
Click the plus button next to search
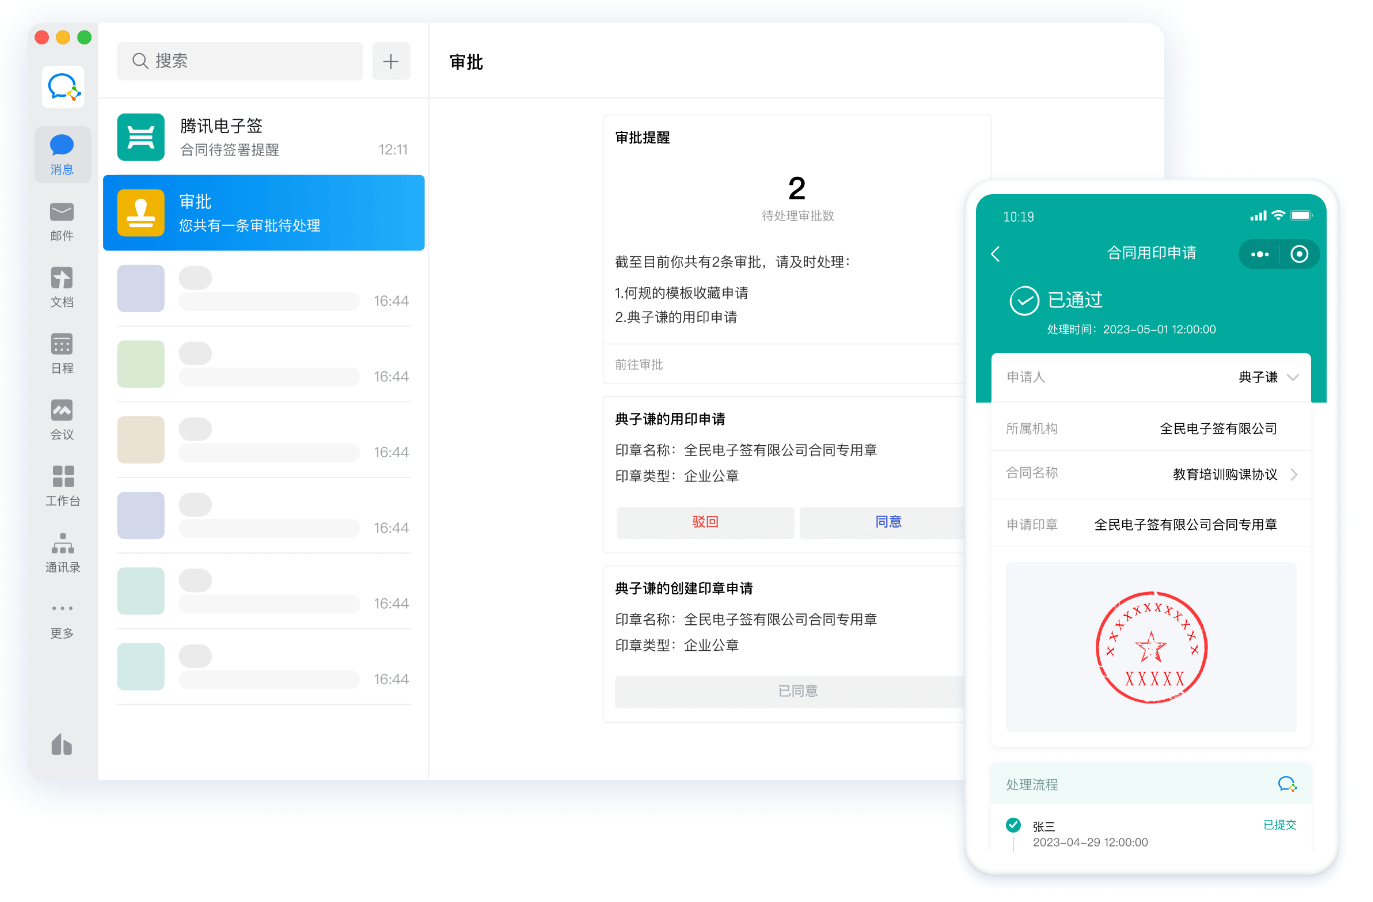point(391,61)
